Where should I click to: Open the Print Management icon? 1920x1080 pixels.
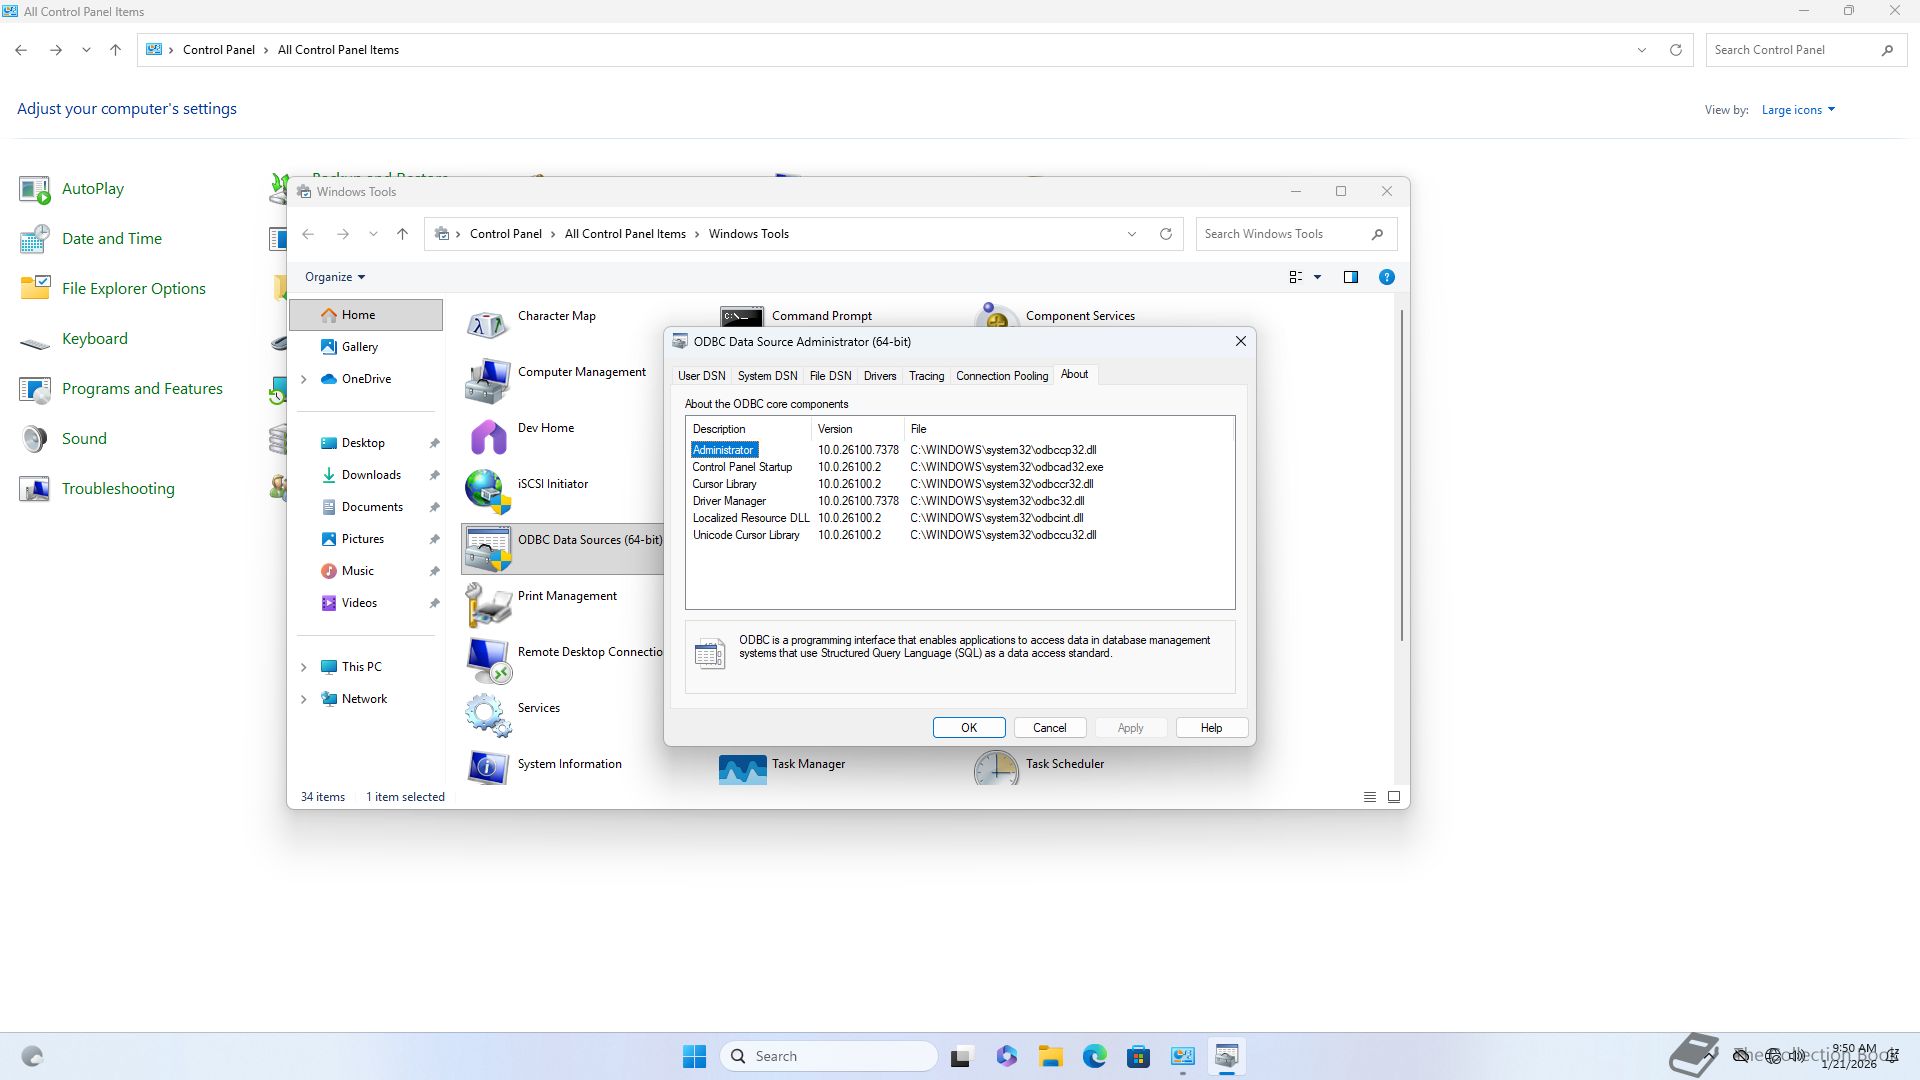click(487, 604)
